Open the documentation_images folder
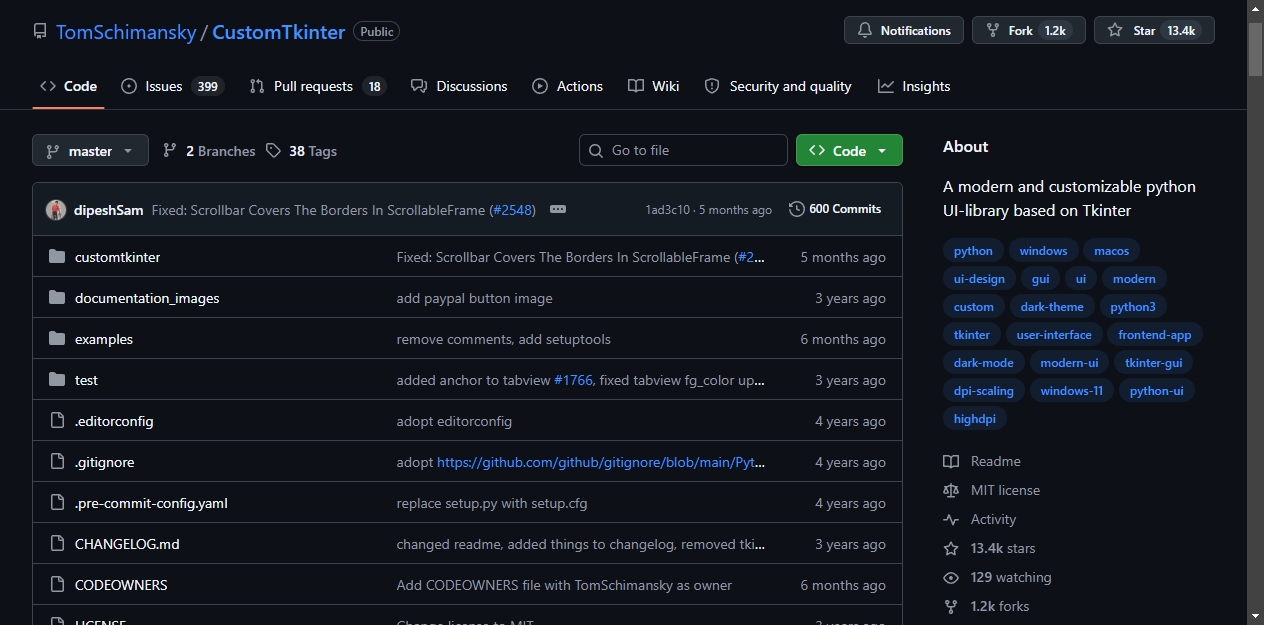 pyautogui.click(x=147, y=298)
